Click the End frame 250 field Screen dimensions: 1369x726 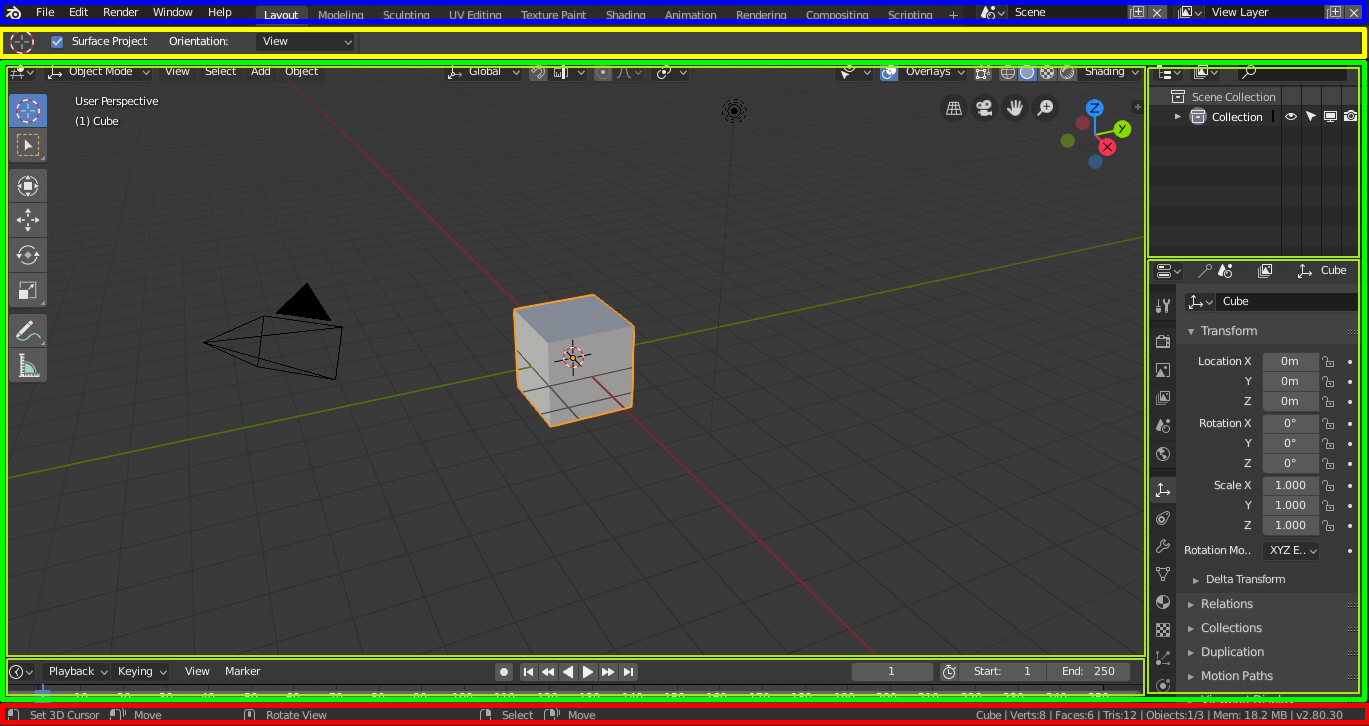(1090, 672)
